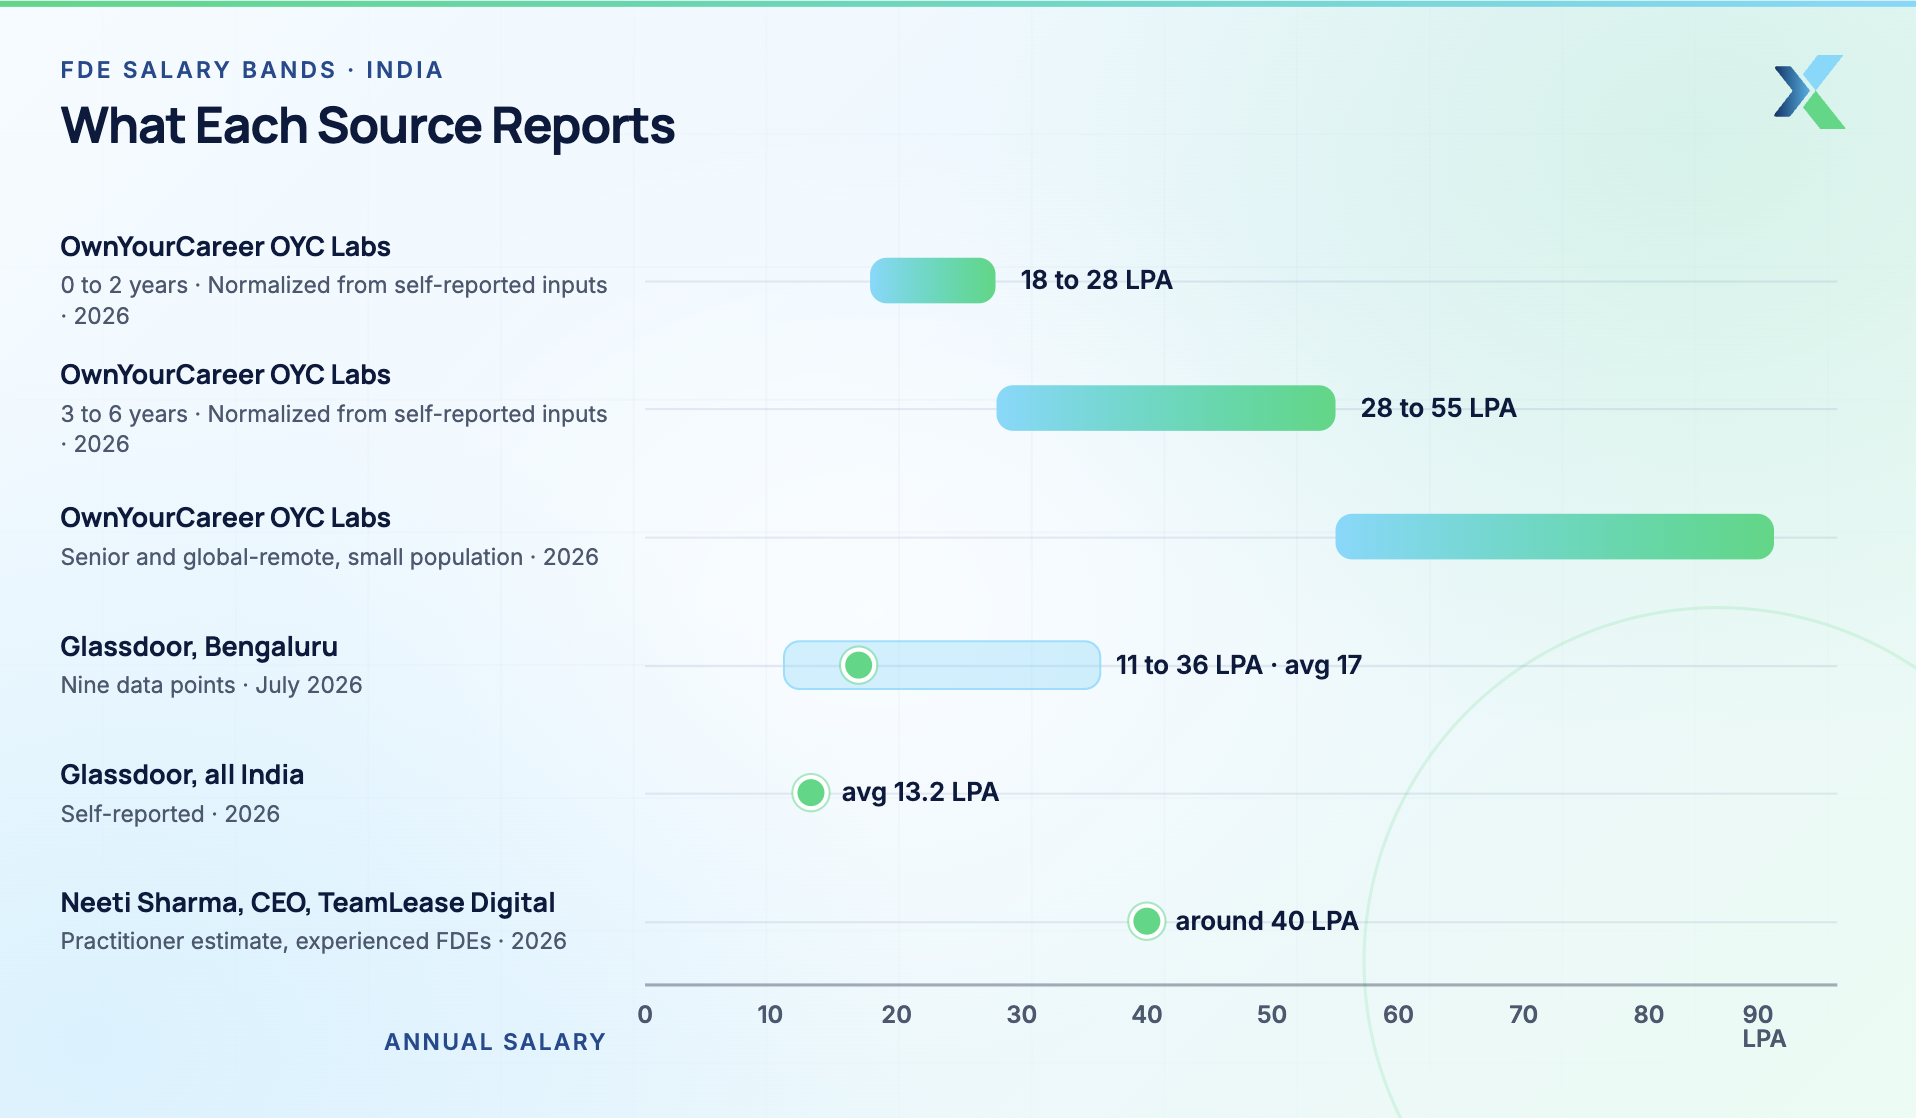
Task: Click the '20' axis tick label
Action: [x=896, y=1015]
